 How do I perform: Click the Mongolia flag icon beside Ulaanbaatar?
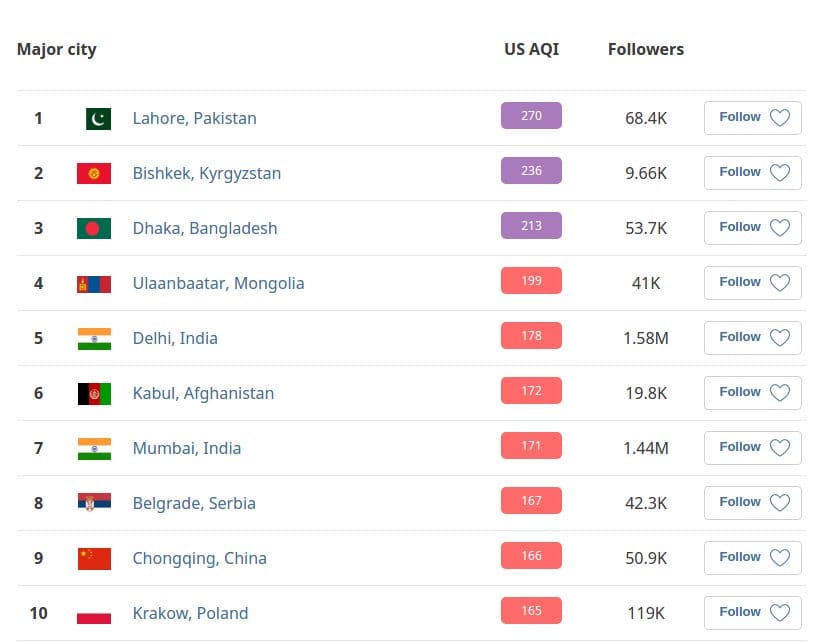coord(94,283)
